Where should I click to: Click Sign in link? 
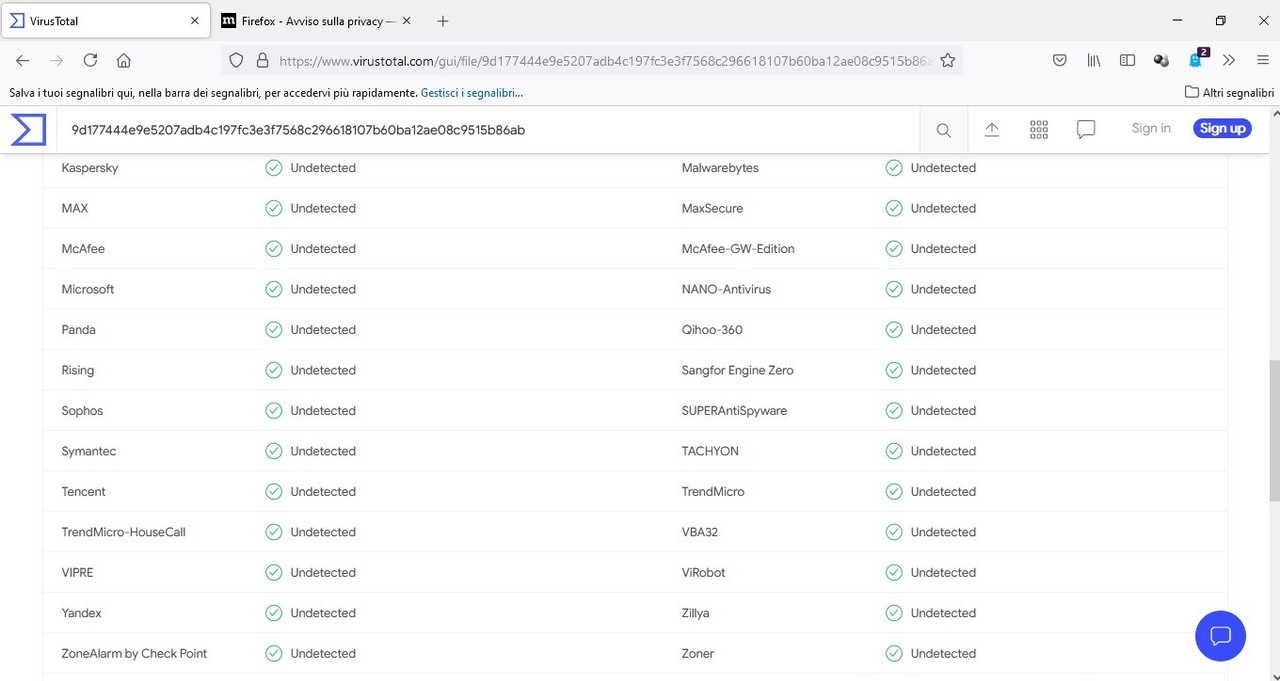pos(1151,128)
